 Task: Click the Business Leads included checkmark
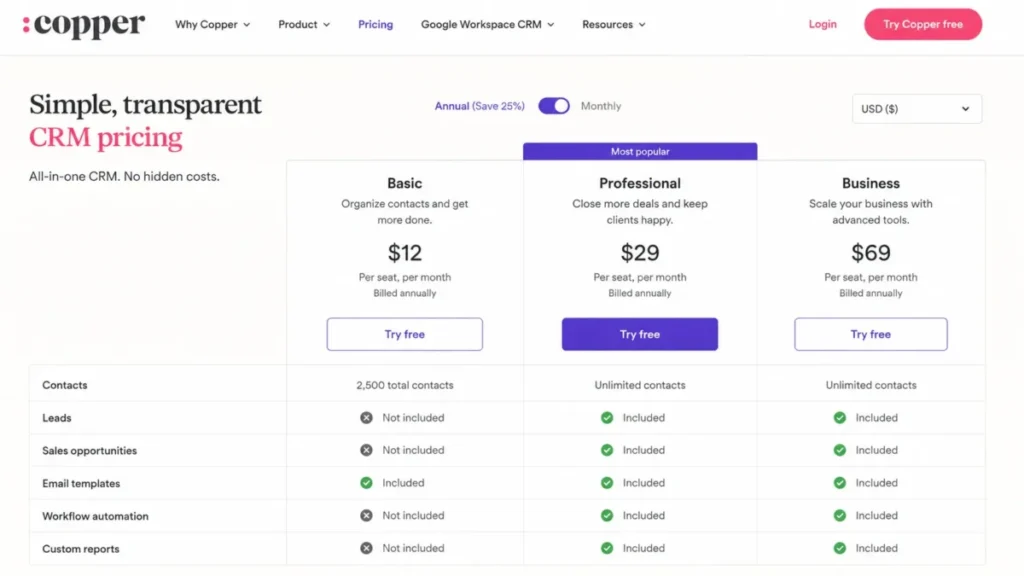pos(840,417)
